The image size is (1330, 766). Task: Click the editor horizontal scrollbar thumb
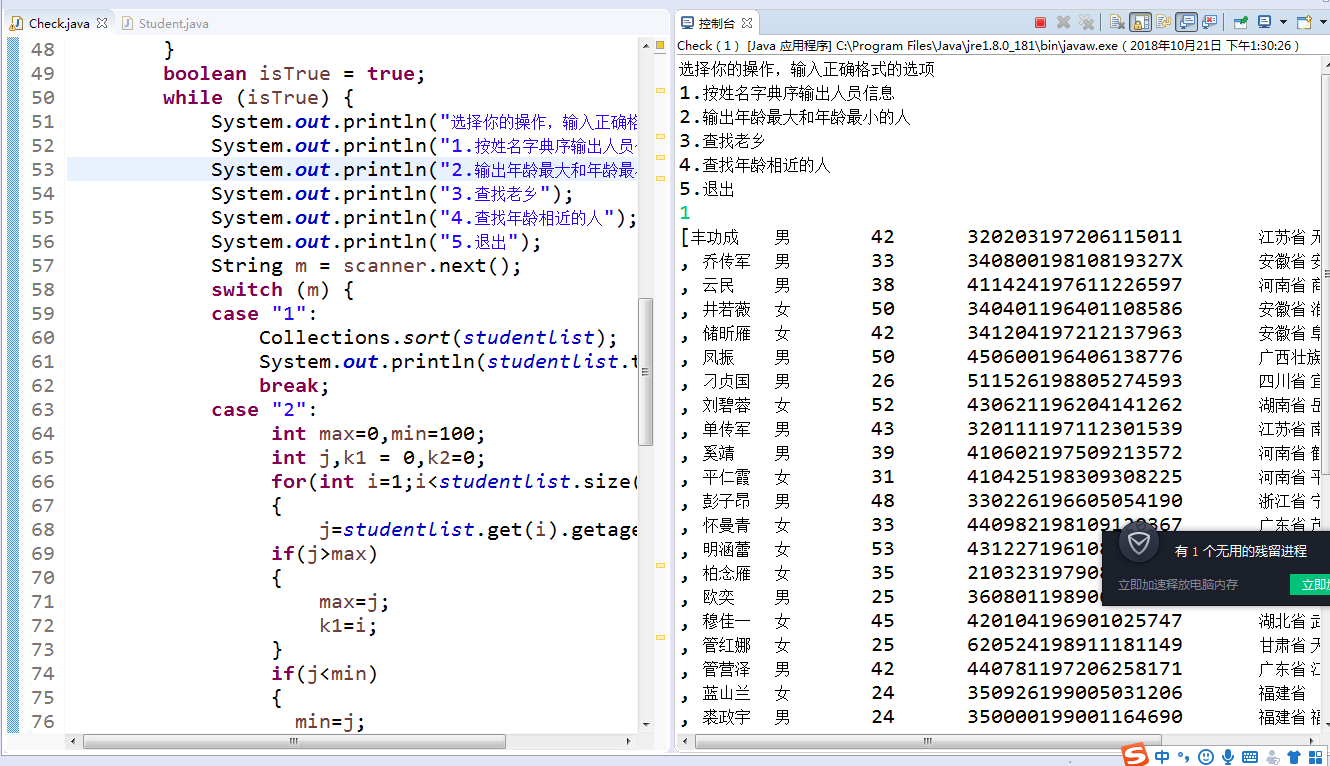pos(294,742)
